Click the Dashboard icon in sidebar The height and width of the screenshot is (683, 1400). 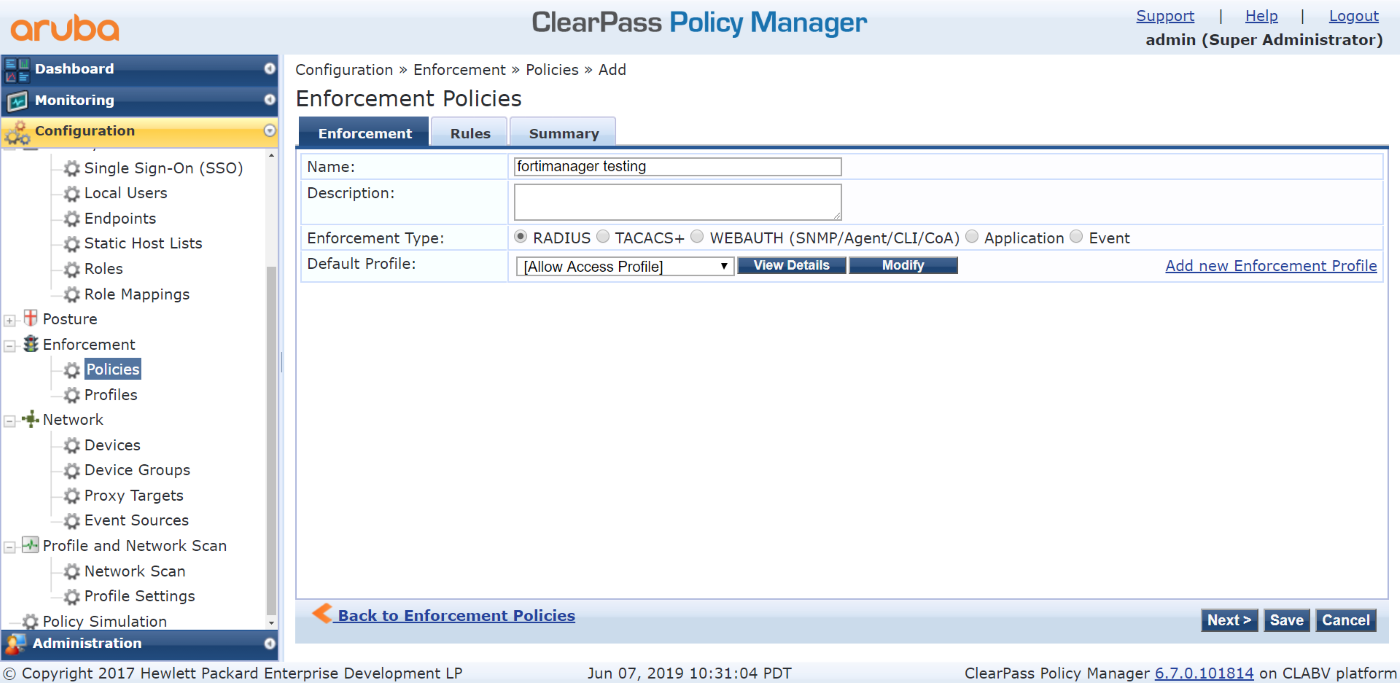(17, 70)
